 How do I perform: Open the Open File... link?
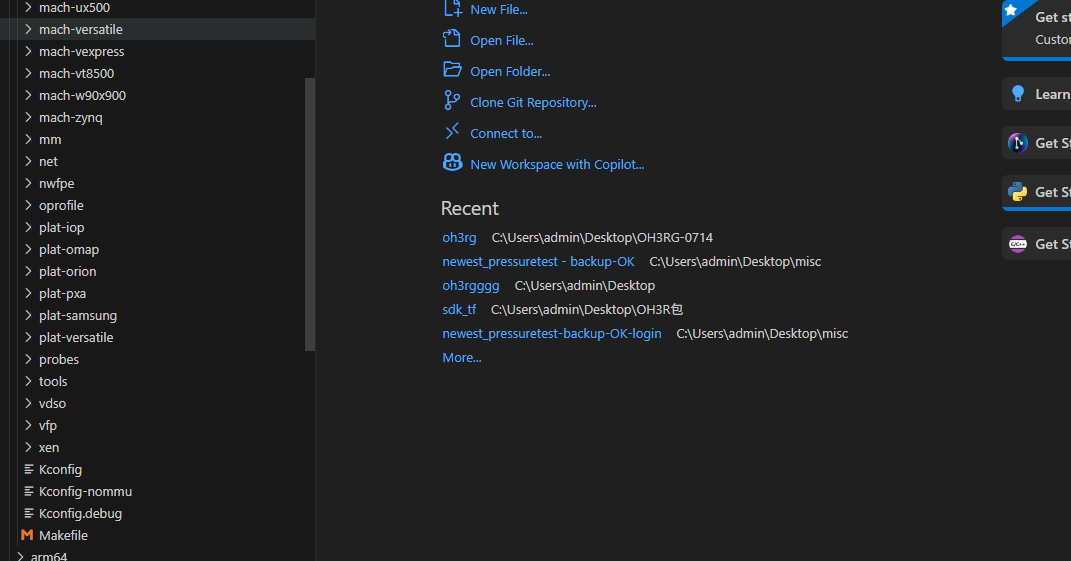(502, 40)
